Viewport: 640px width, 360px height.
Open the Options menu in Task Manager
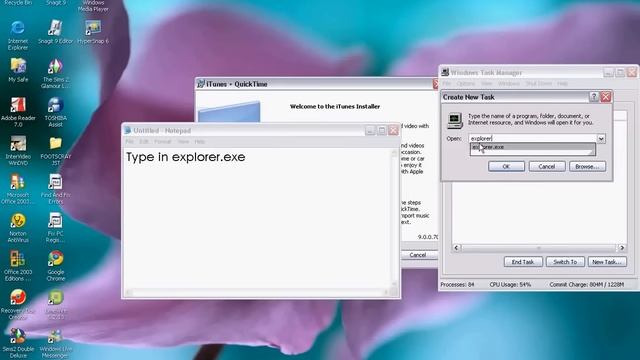pos(466,84)
